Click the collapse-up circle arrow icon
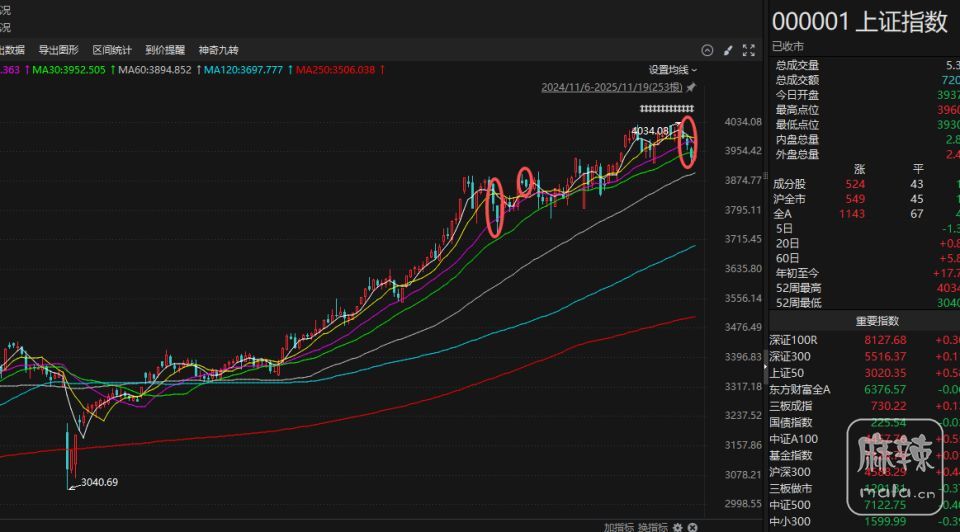Viewport: 960px width, 532px height. click(707, 50)
